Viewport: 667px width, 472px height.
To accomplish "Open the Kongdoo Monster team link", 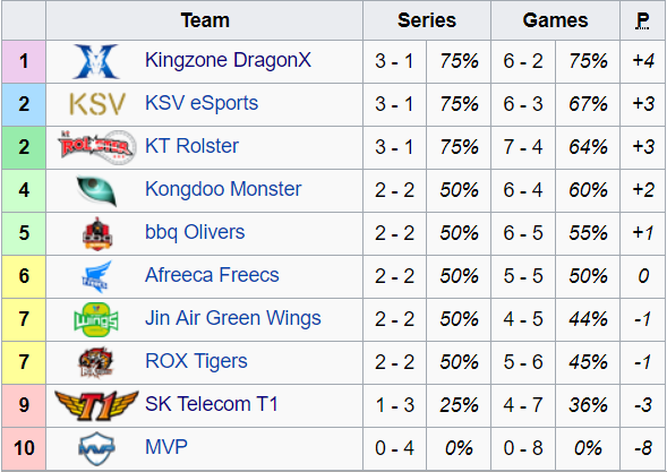I will pyautogui.click(x=223, y=189).
